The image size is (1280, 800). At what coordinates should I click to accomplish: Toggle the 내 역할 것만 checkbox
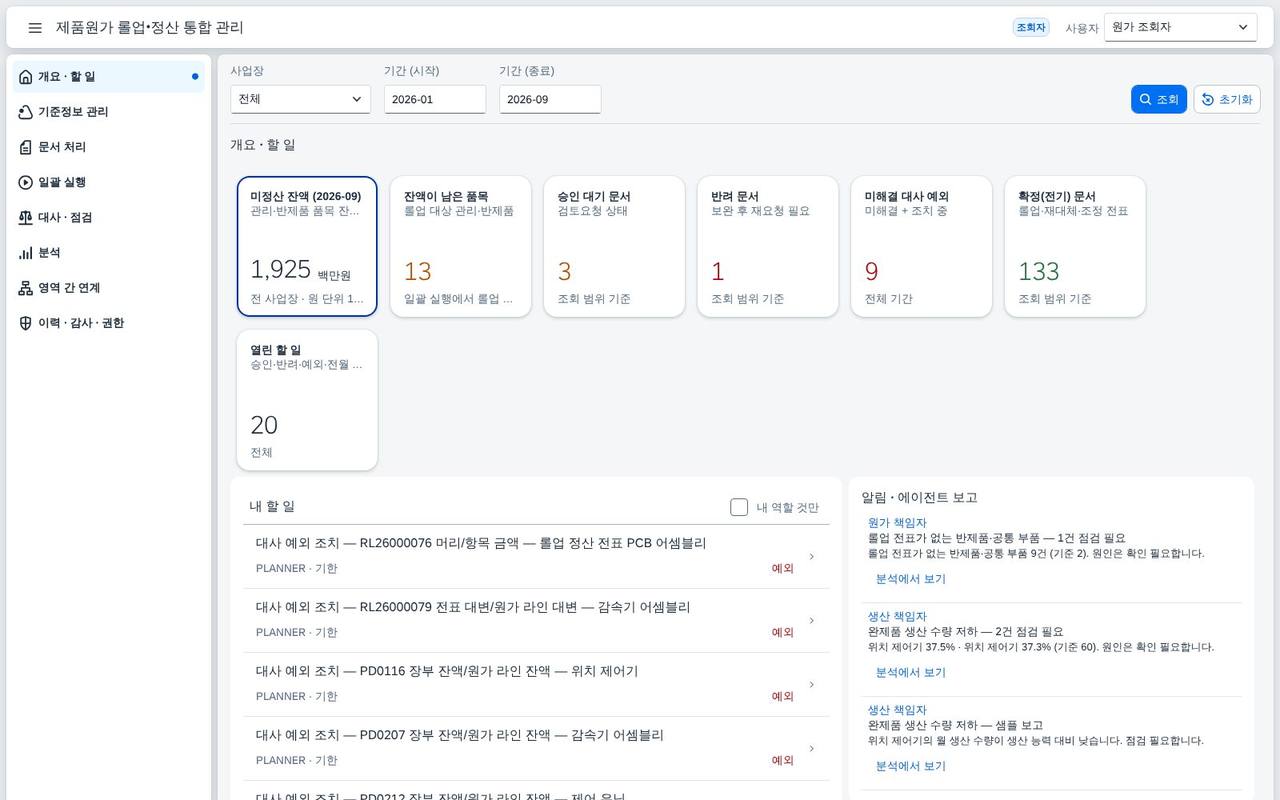739,507
